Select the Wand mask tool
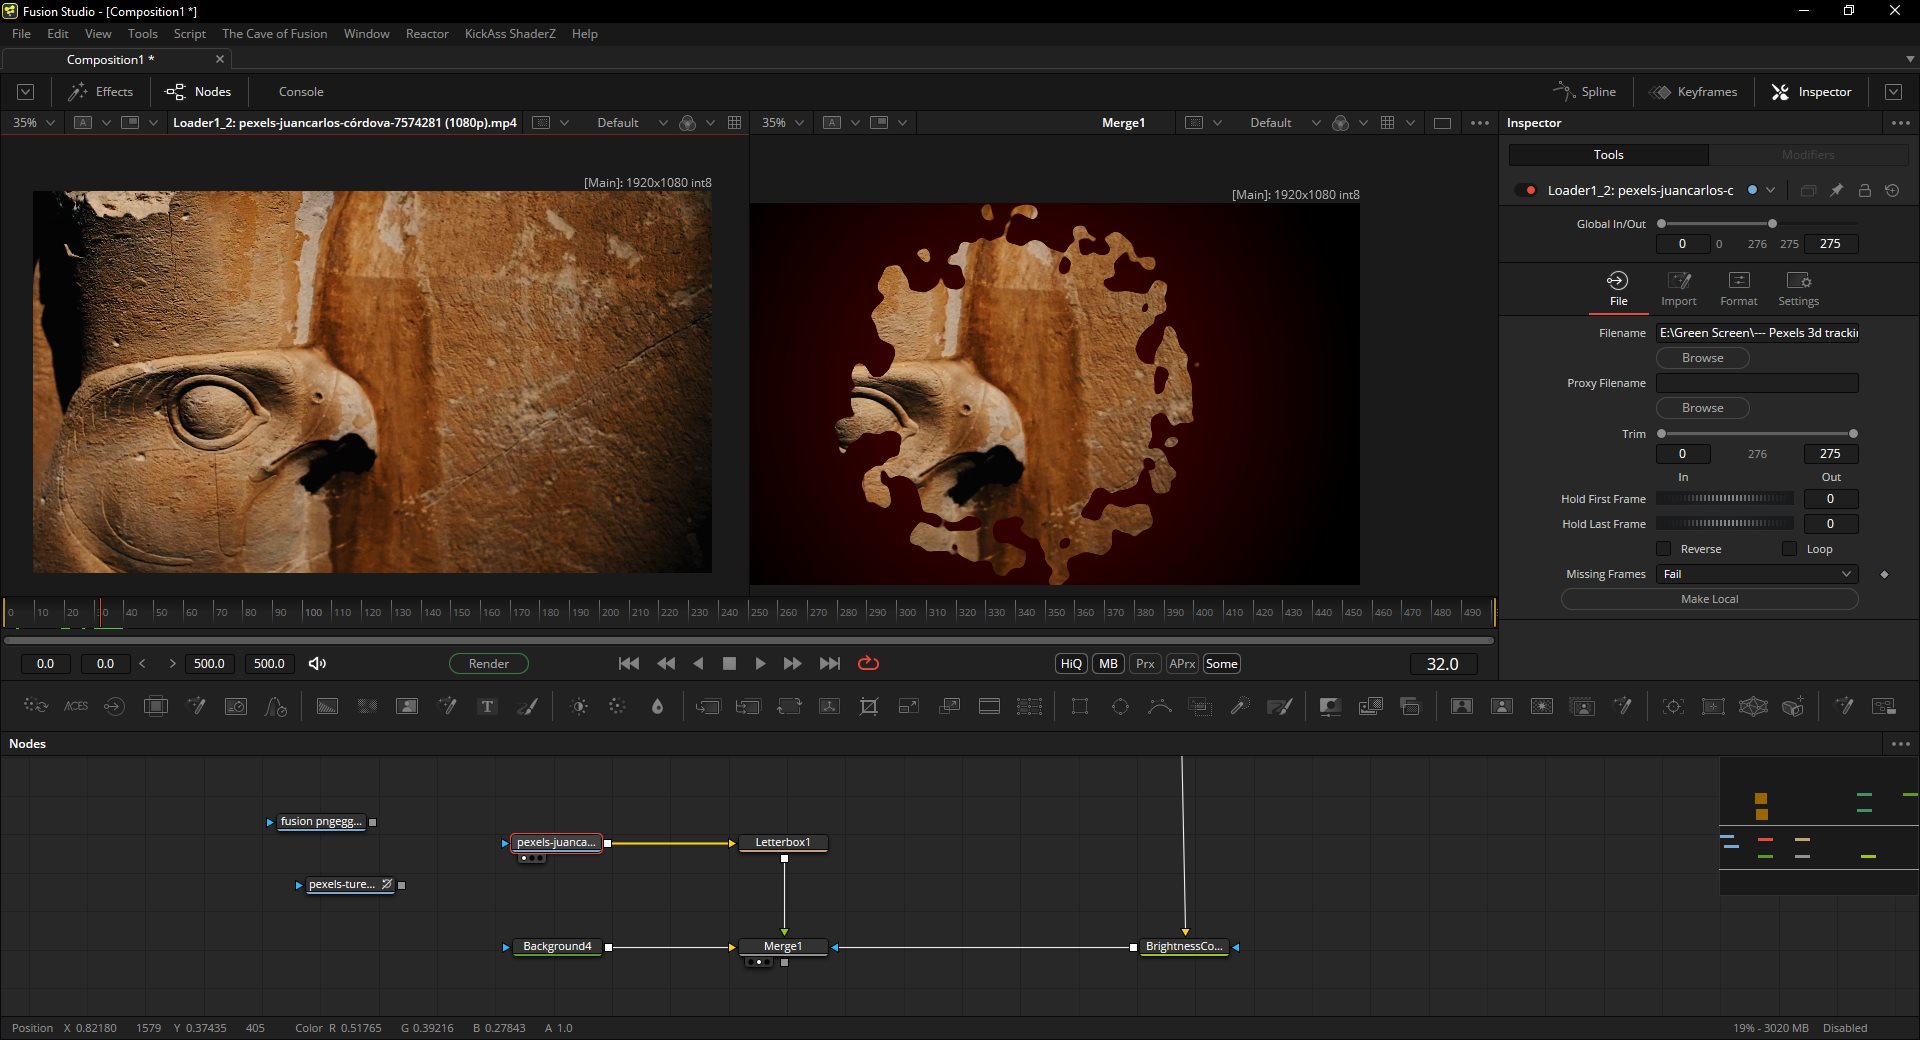This screenshot has width=1920, height=1040. (x=1240, y=706)
